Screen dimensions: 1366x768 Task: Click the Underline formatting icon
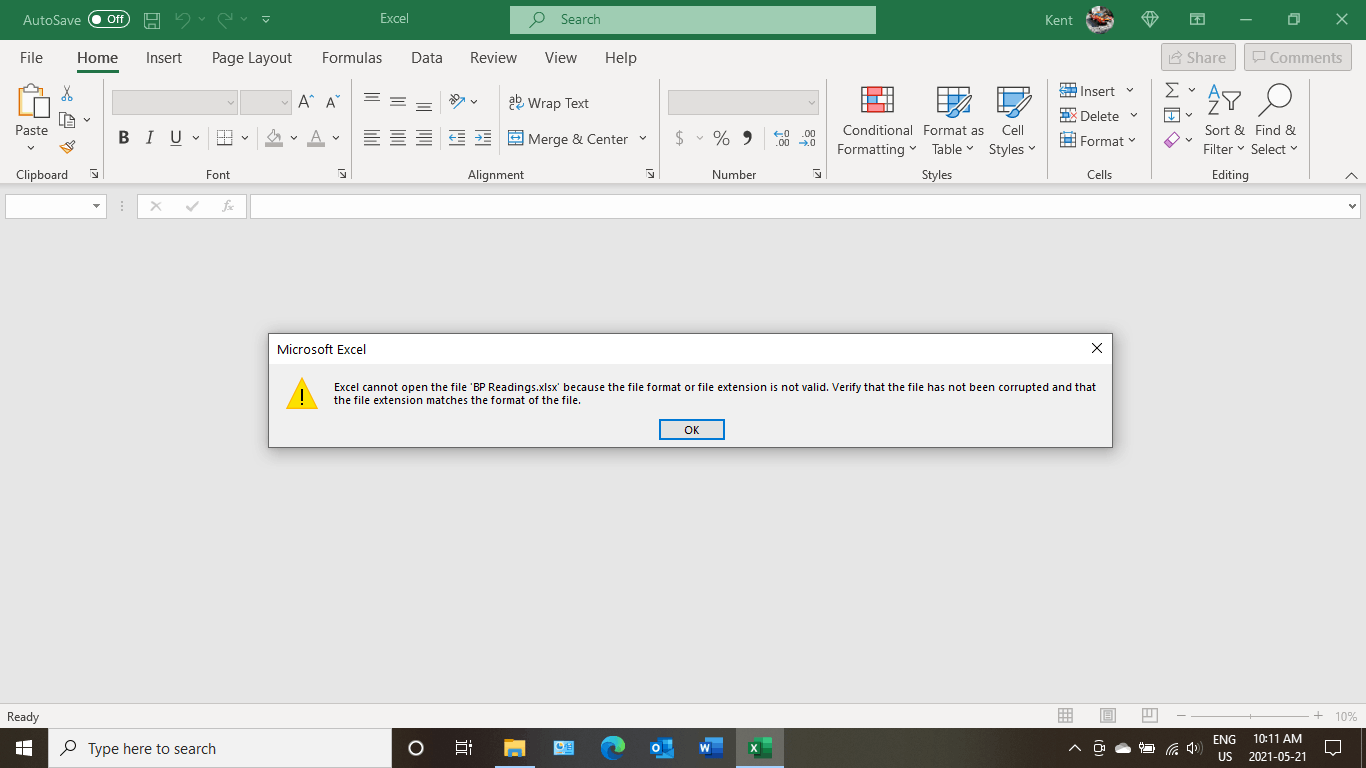click(x=176, y=138)
